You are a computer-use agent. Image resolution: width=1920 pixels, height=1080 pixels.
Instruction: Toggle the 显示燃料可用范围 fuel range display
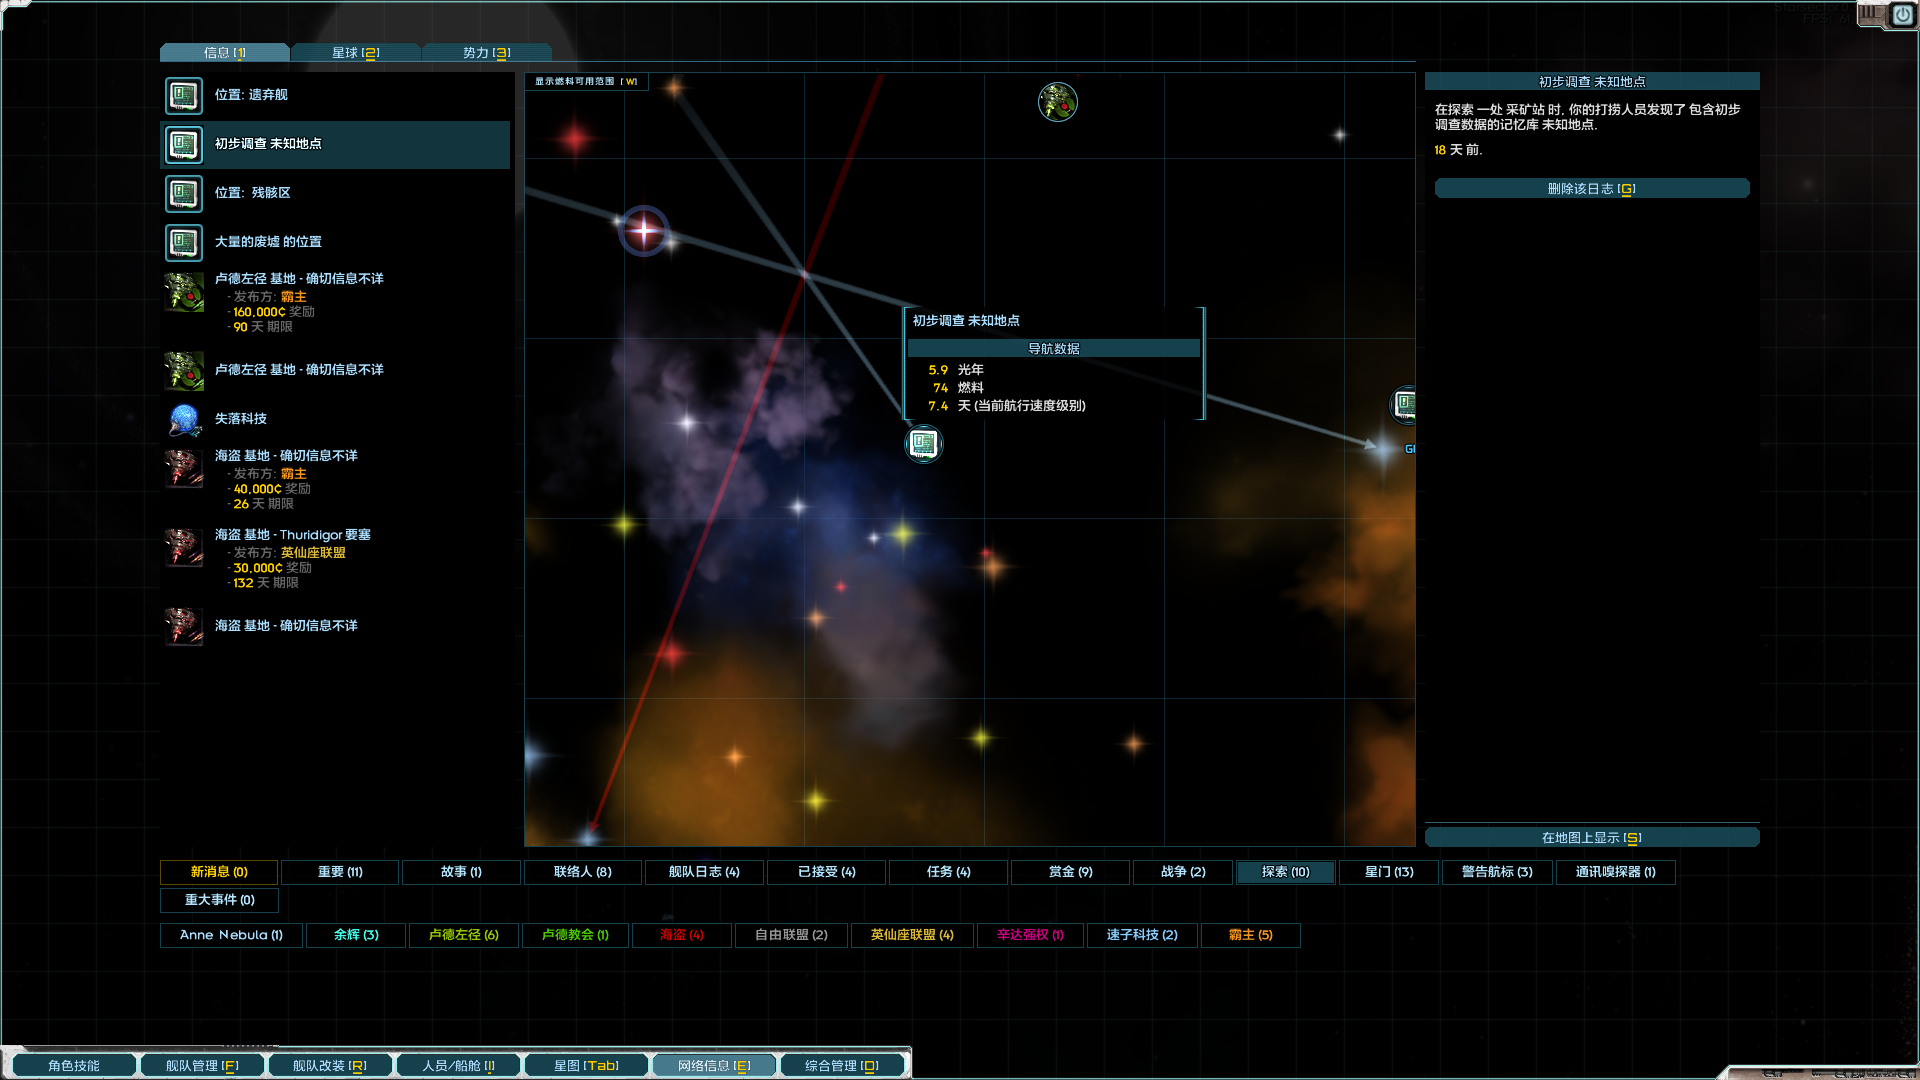pos(586,82)
